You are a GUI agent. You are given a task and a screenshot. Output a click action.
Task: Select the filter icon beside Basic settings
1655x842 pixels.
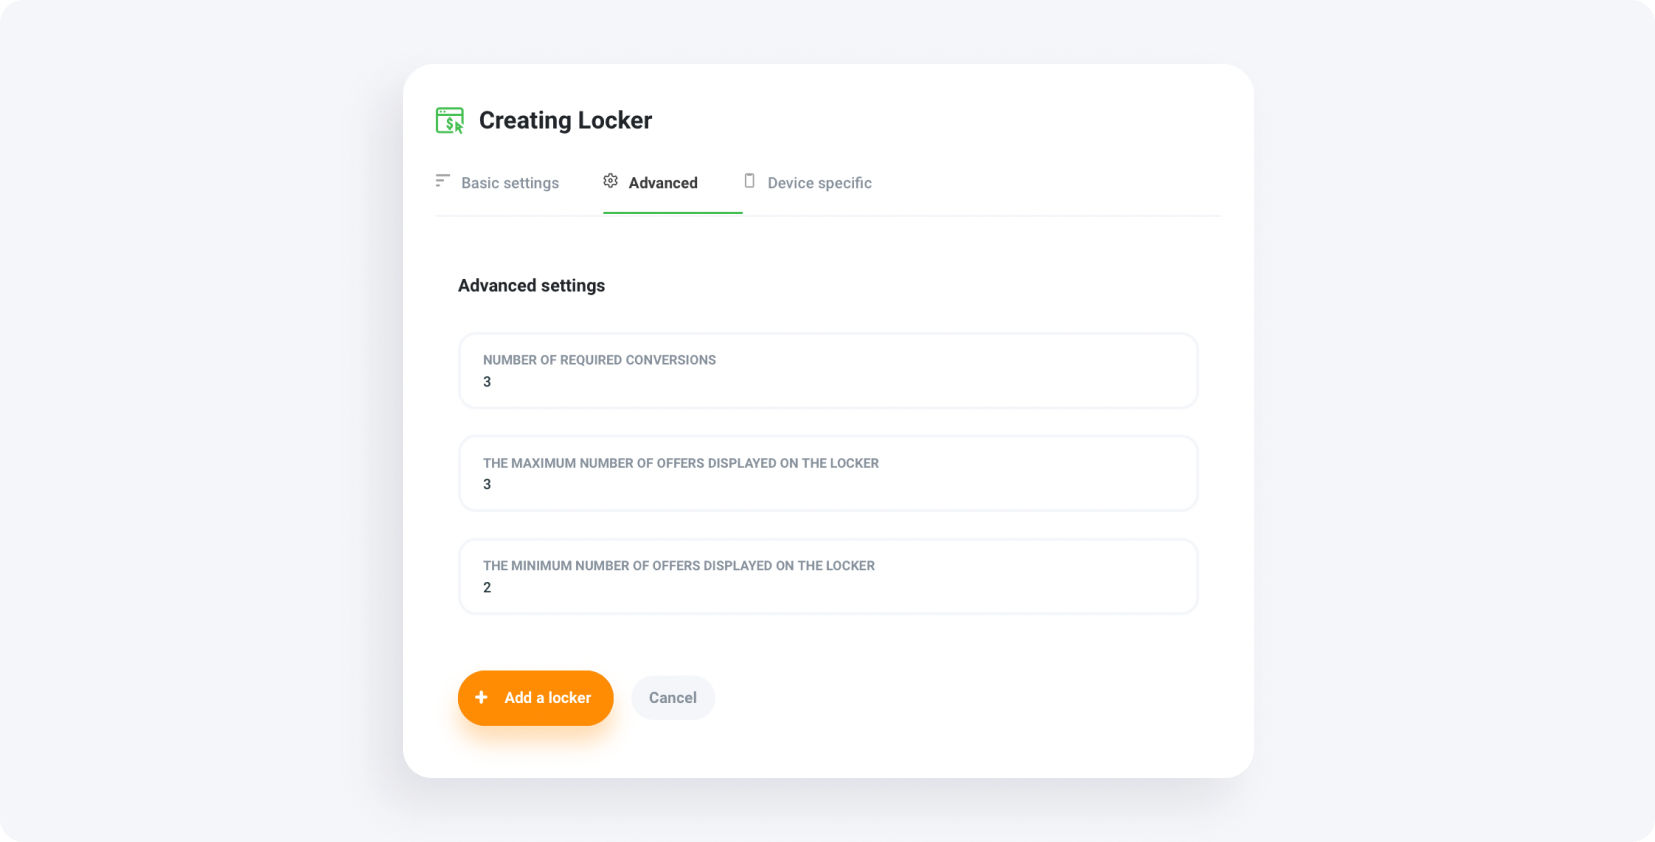443,181
